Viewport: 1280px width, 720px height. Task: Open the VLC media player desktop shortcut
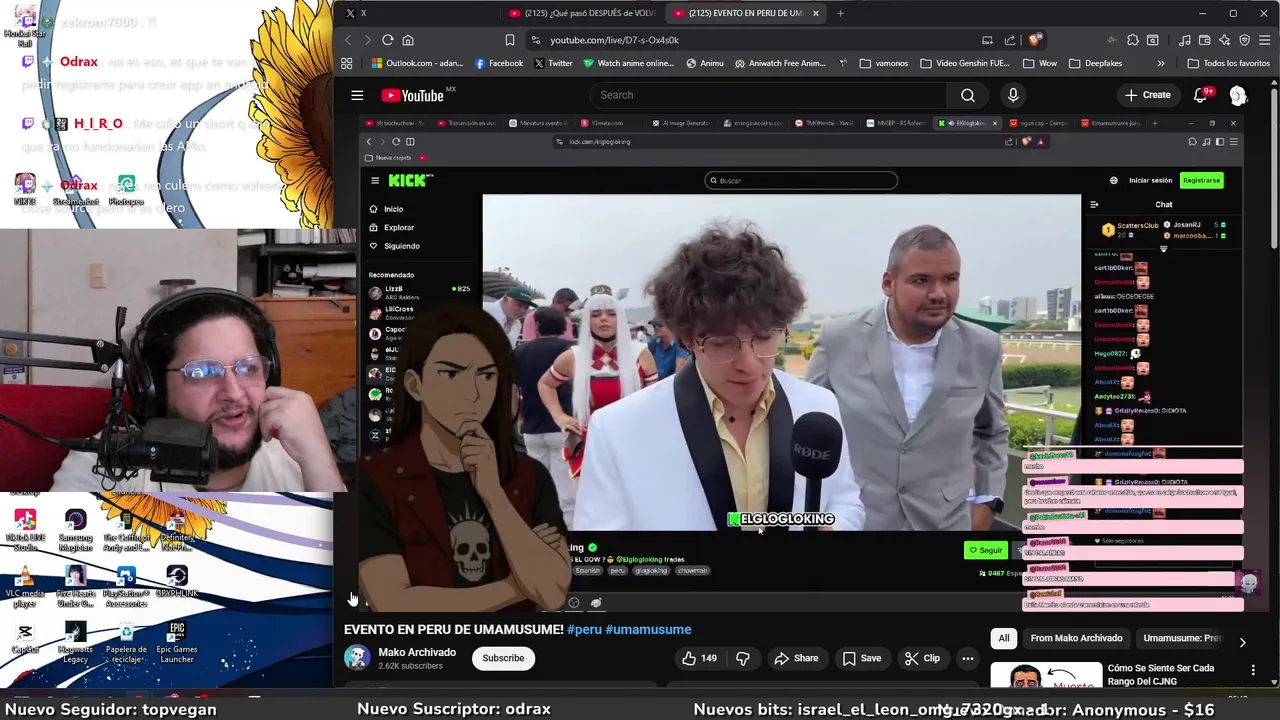(x=25, y=588)
